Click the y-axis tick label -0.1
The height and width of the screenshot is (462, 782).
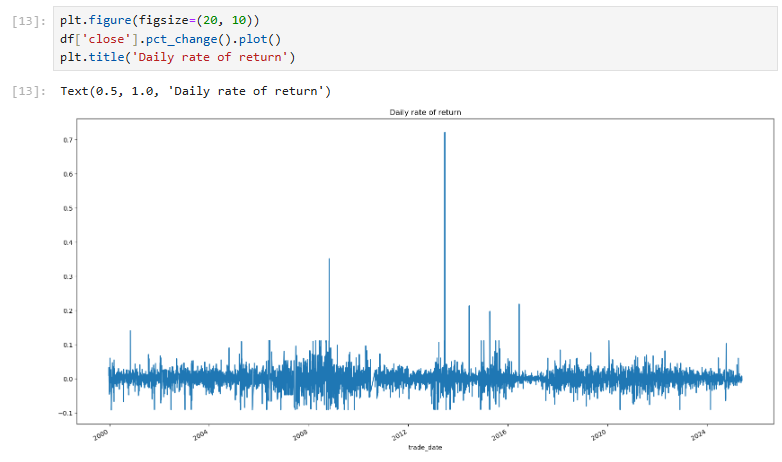coord(65,414)
